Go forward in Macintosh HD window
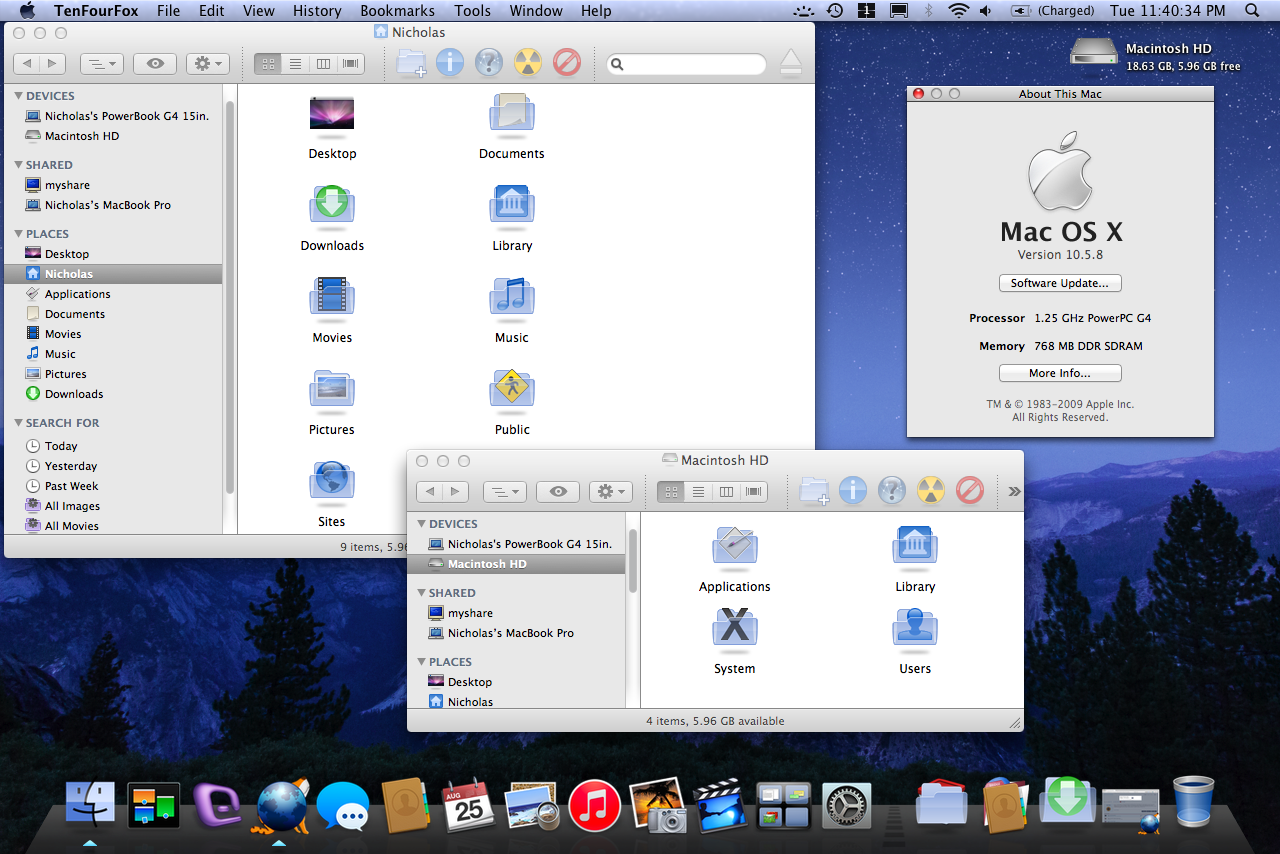 456,492
